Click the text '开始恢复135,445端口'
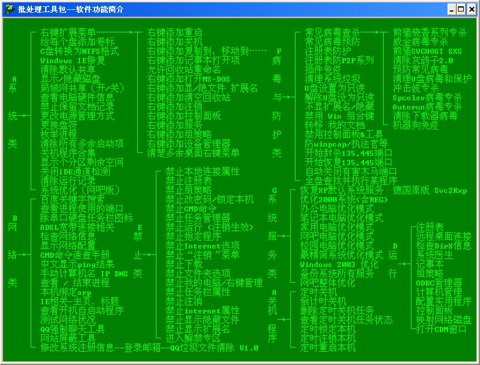This screenshot has height=365, width=480. click(348, 163)
